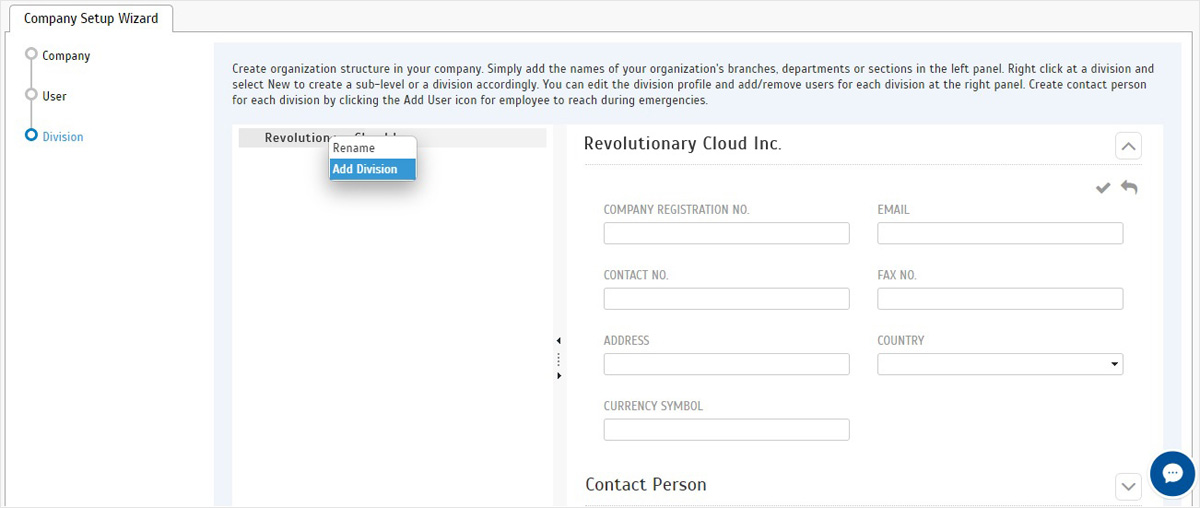The height and width of the screenshot is (508, 1200).
Task: Select the Company step circle
Action: (x=32, y=53)
